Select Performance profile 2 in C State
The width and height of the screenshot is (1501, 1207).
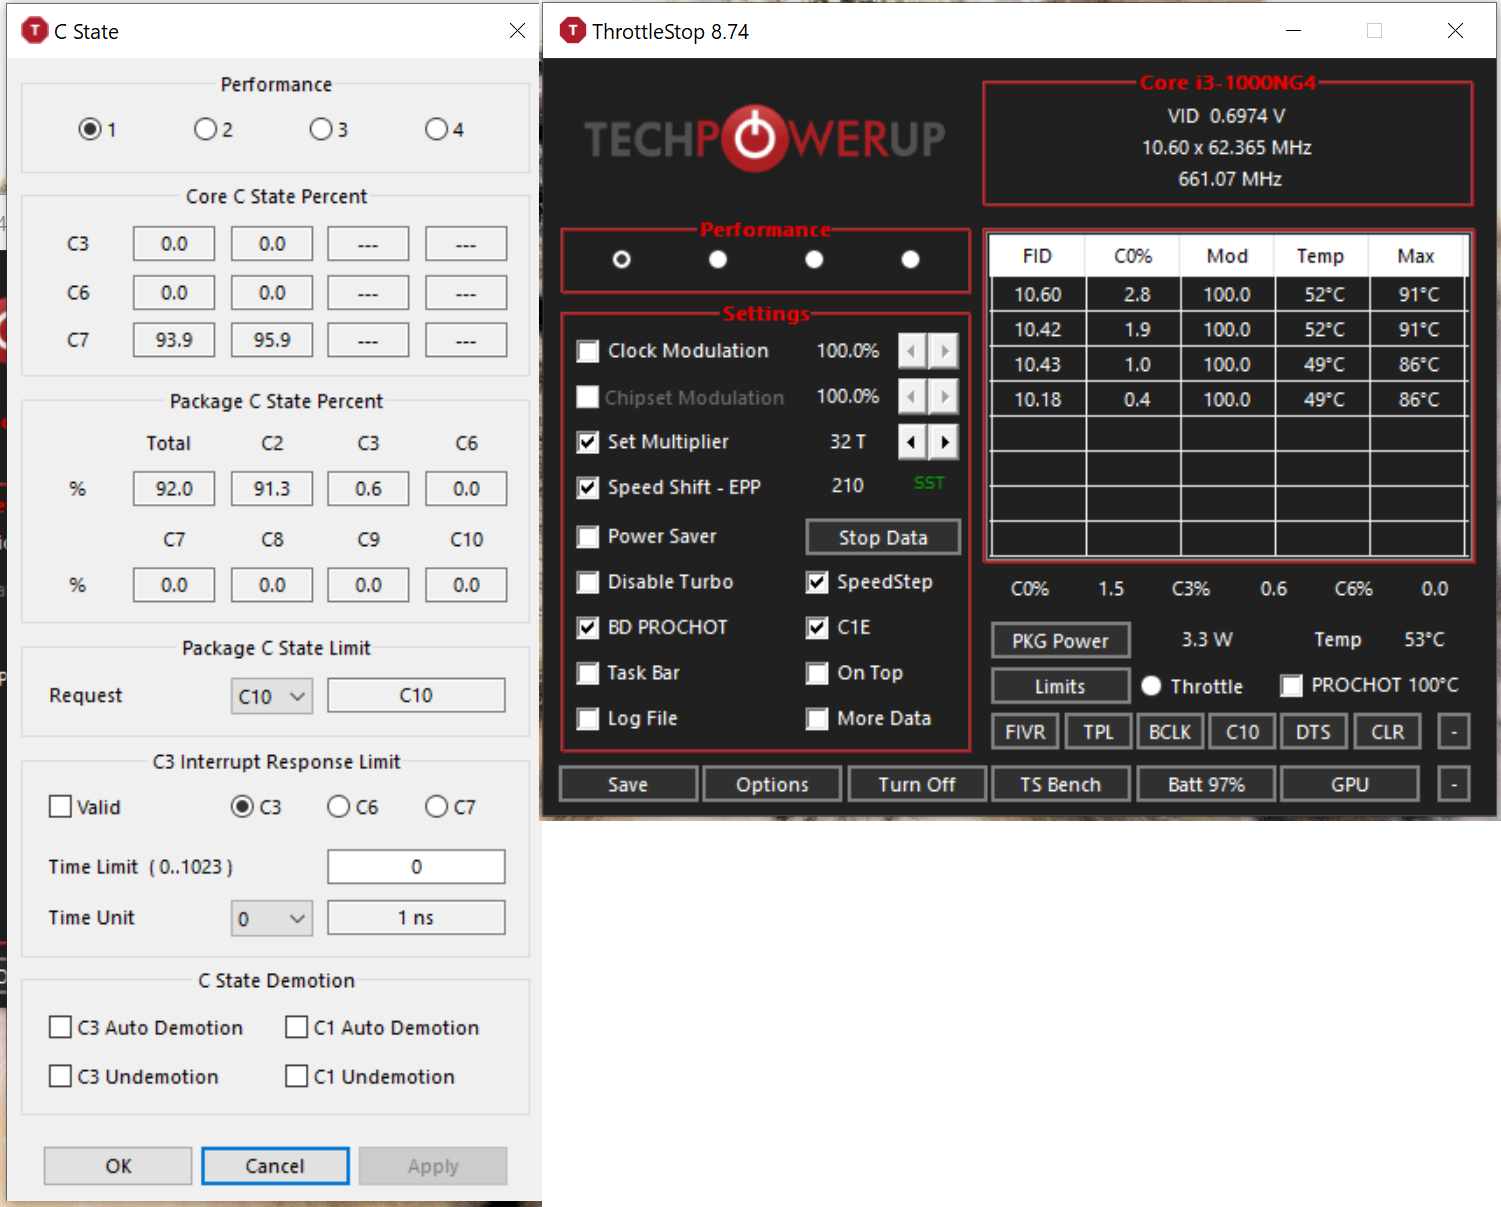coord(205,129)
